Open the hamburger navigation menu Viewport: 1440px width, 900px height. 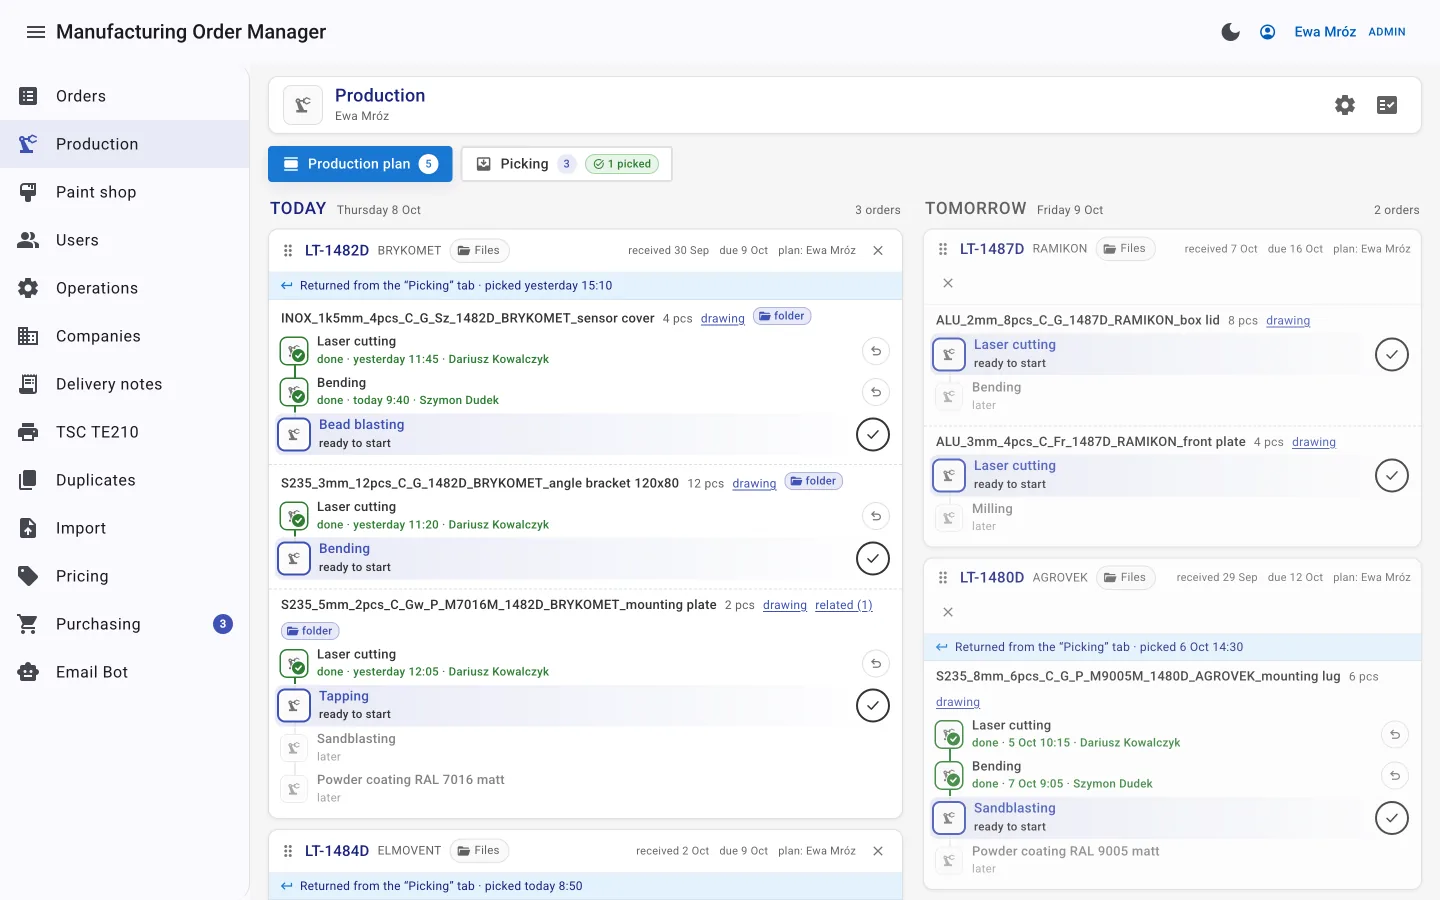click(36, 32)
